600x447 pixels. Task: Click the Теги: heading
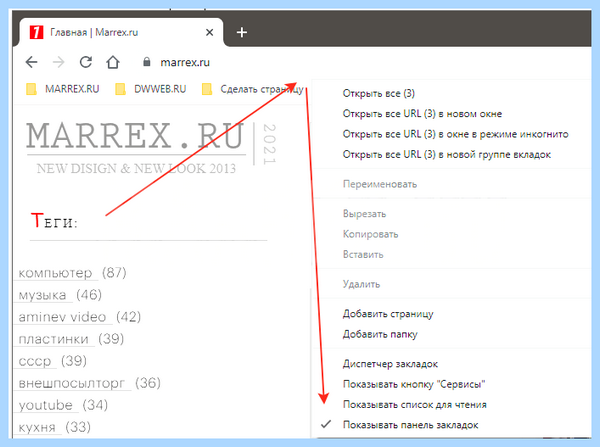pyautogui.click(x=54, y=221)
